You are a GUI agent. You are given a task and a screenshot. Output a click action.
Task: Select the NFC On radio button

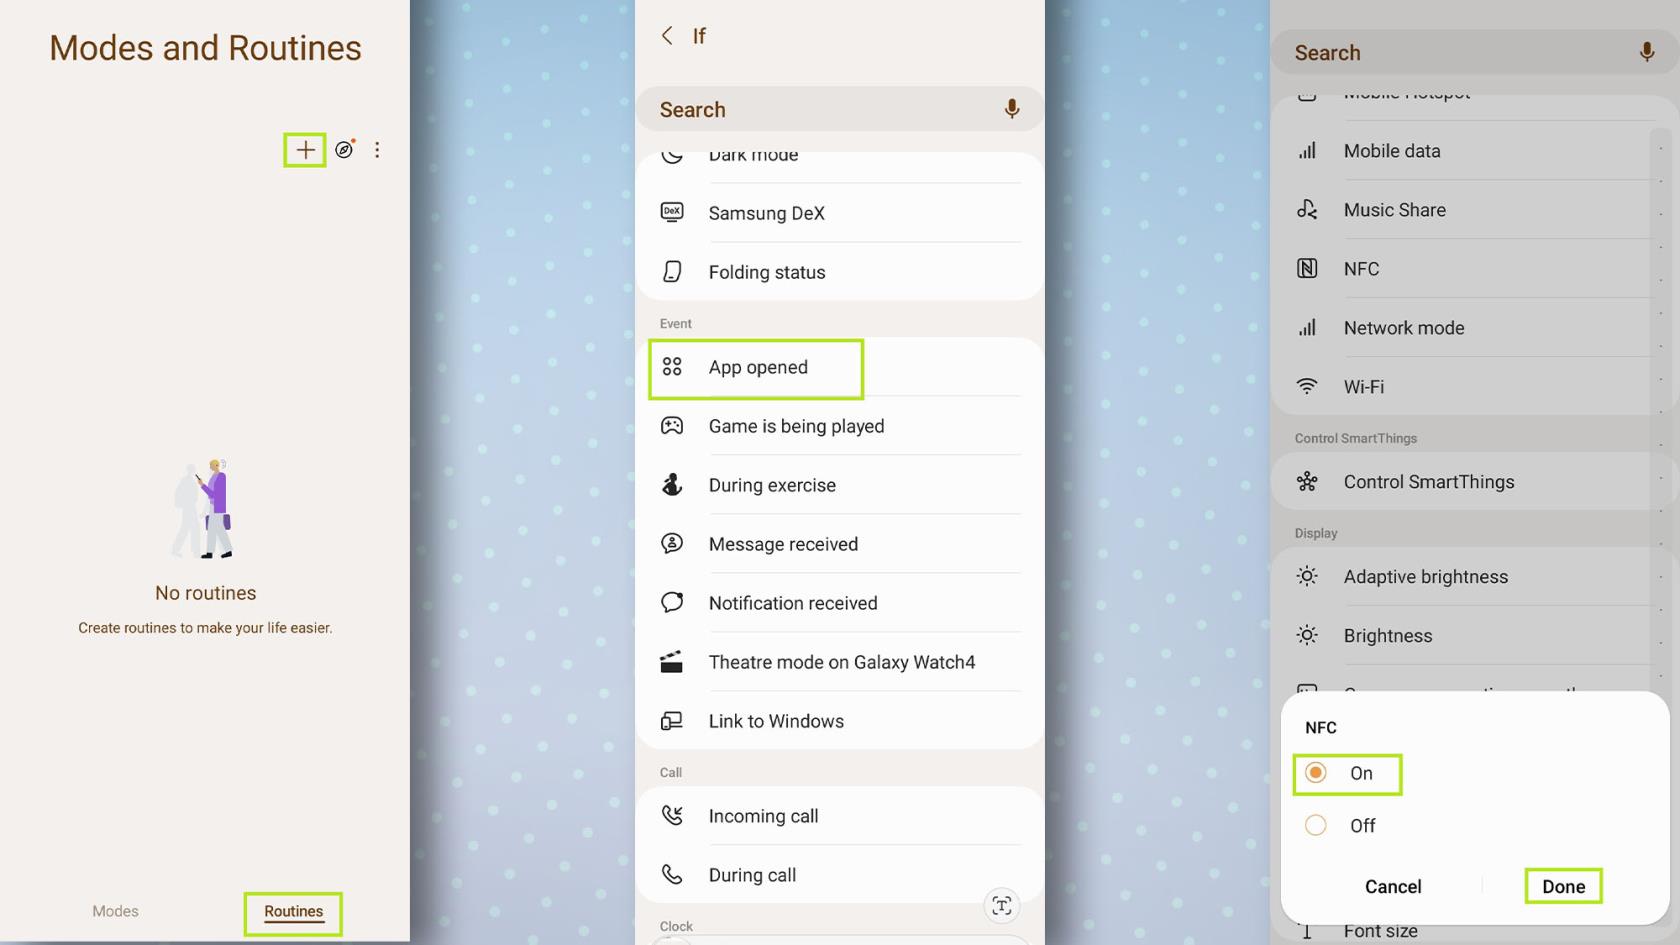[x=1316, y=773]
